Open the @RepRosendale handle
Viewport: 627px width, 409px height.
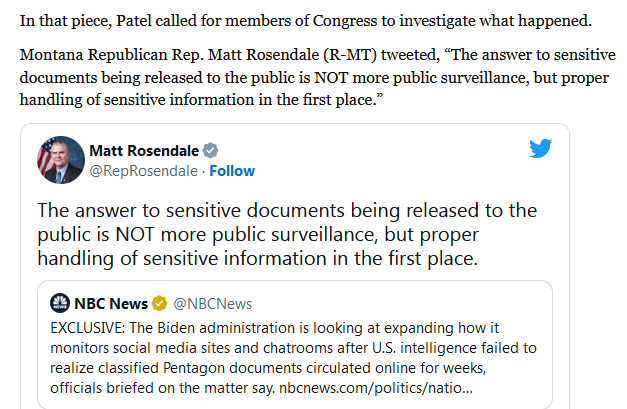(144, 171)
